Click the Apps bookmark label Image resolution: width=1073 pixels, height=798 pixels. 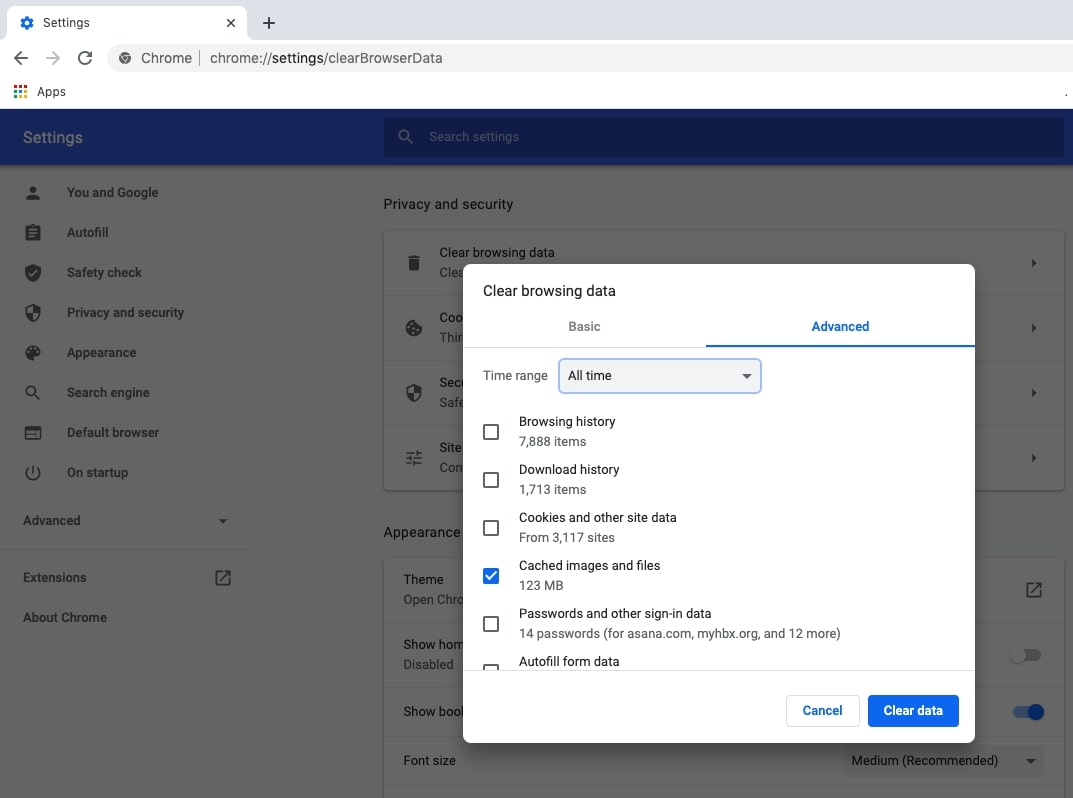click(51, 92)
